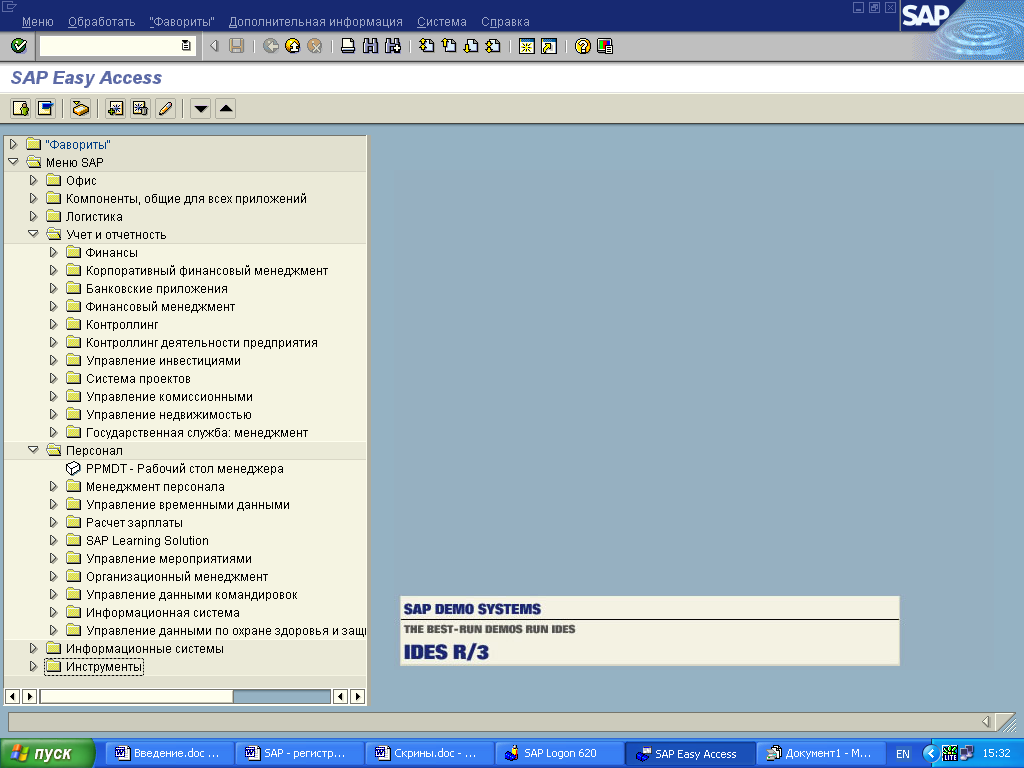Click the tree scrollbar's far-left arrow
The height and width of the screenshot is (768, 1024).
(x=12, y=696)
